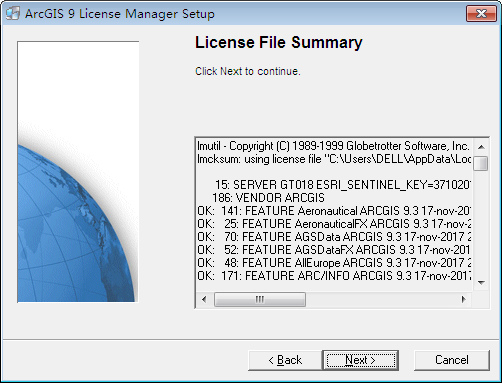Click the FEATURE Aeronautical ARCGIS 9.3 line
This screenshot has height=383, width=502.
pyautogui.click(x=334, y=211)
